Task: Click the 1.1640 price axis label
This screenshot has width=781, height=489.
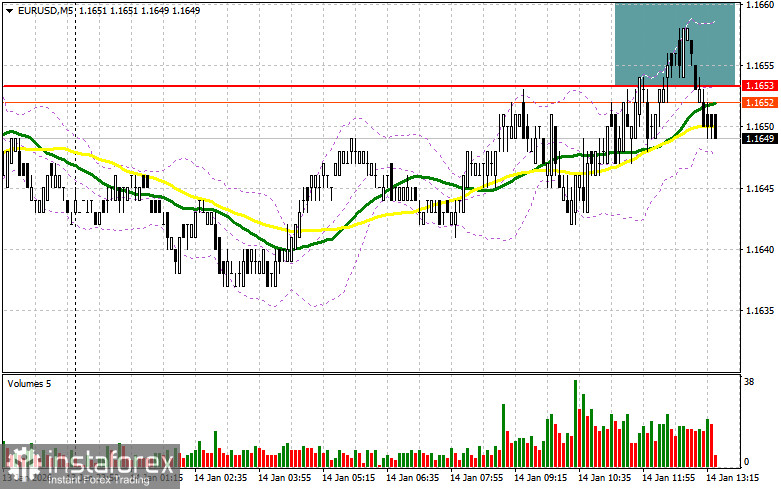Action: (759, 249)
